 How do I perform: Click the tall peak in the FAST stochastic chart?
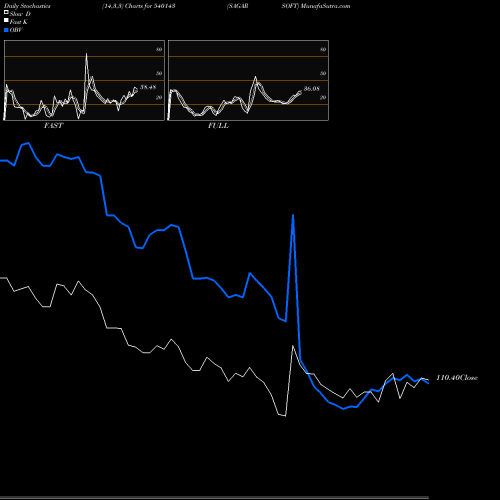point(86,54)
